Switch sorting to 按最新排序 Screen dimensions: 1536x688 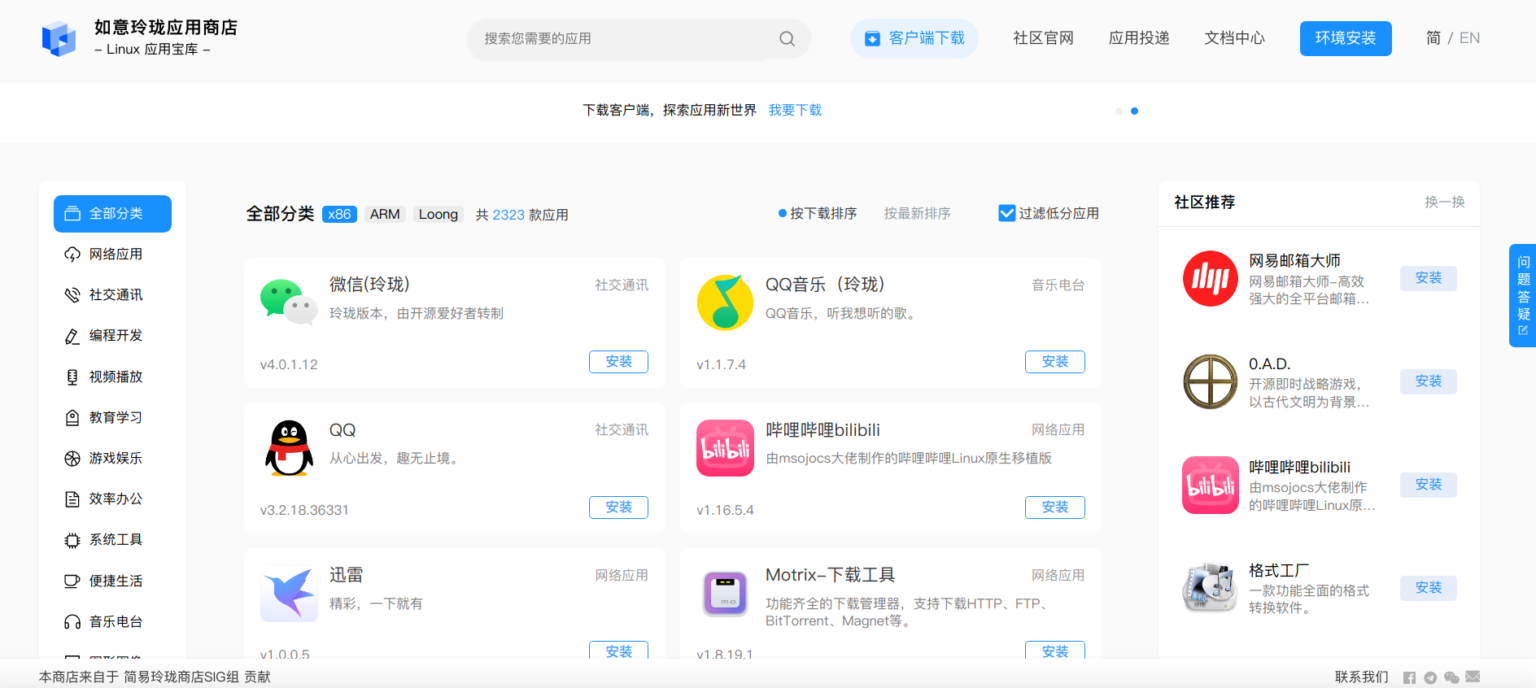coord(917,212)
